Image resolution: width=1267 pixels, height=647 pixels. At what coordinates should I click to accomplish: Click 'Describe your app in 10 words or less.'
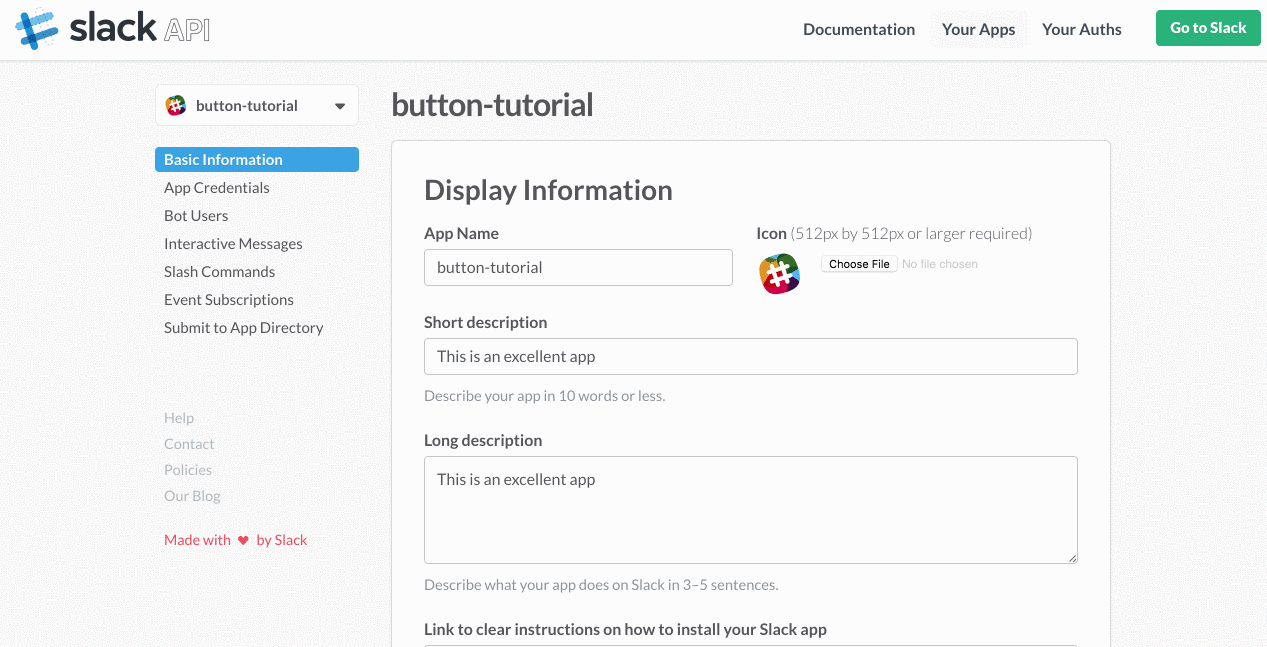click(x=545, y=396)
